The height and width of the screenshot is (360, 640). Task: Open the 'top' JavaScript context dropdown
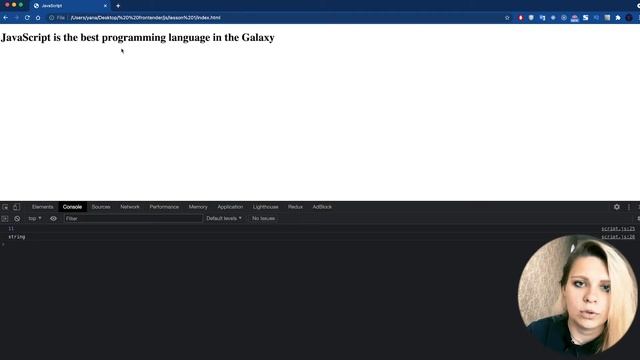coord(35,218)
